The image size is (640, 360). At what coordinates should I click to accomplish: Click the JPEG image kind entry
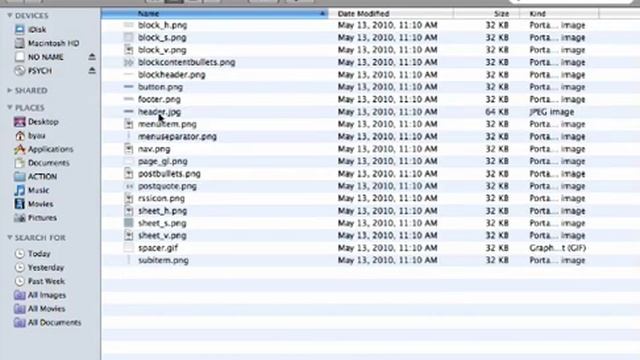tap(551, 112)
